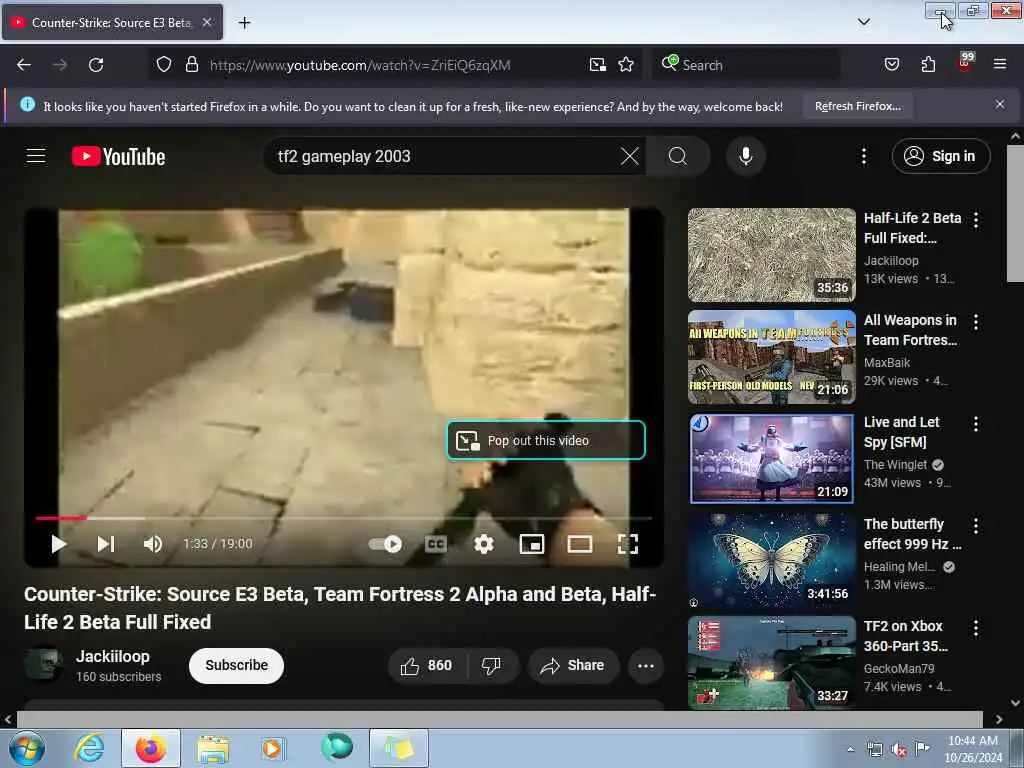
Task: Reload the current page
Action: coord(96,65)
